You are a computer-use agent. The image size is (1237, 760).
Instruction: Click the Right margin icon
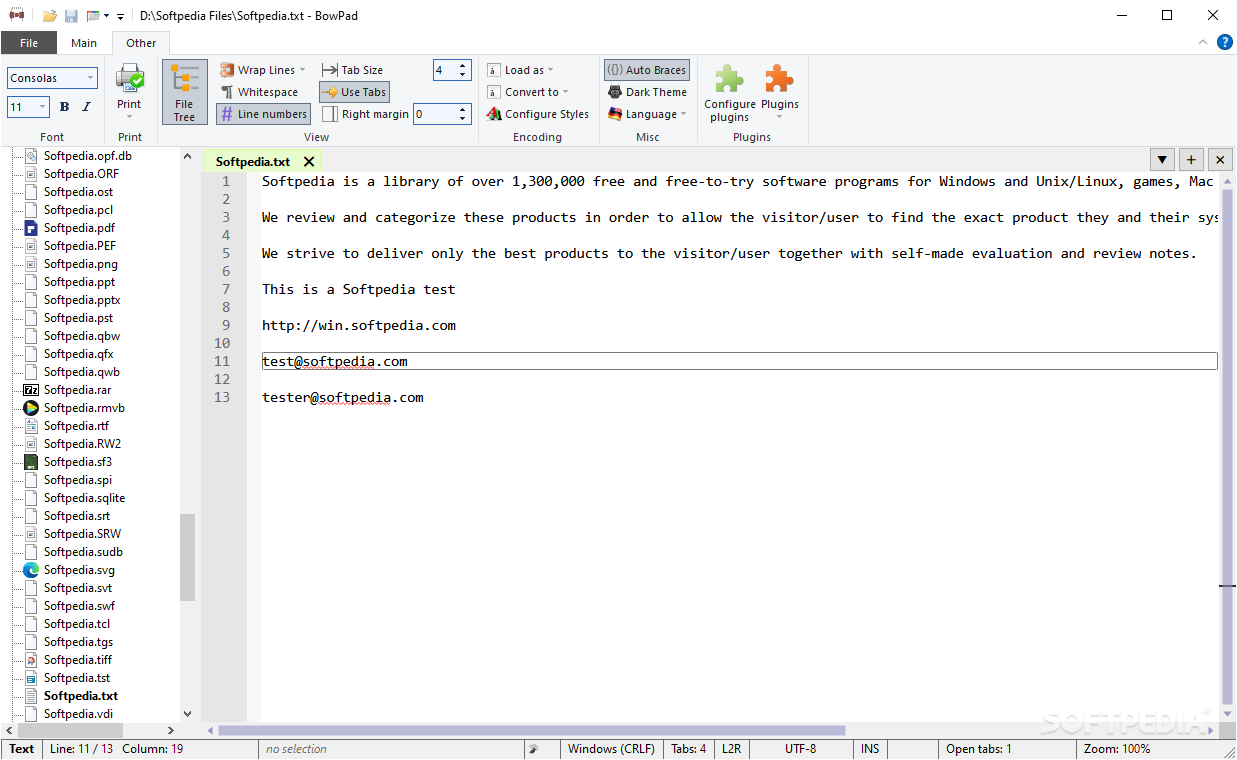click(x=329, y=114)
